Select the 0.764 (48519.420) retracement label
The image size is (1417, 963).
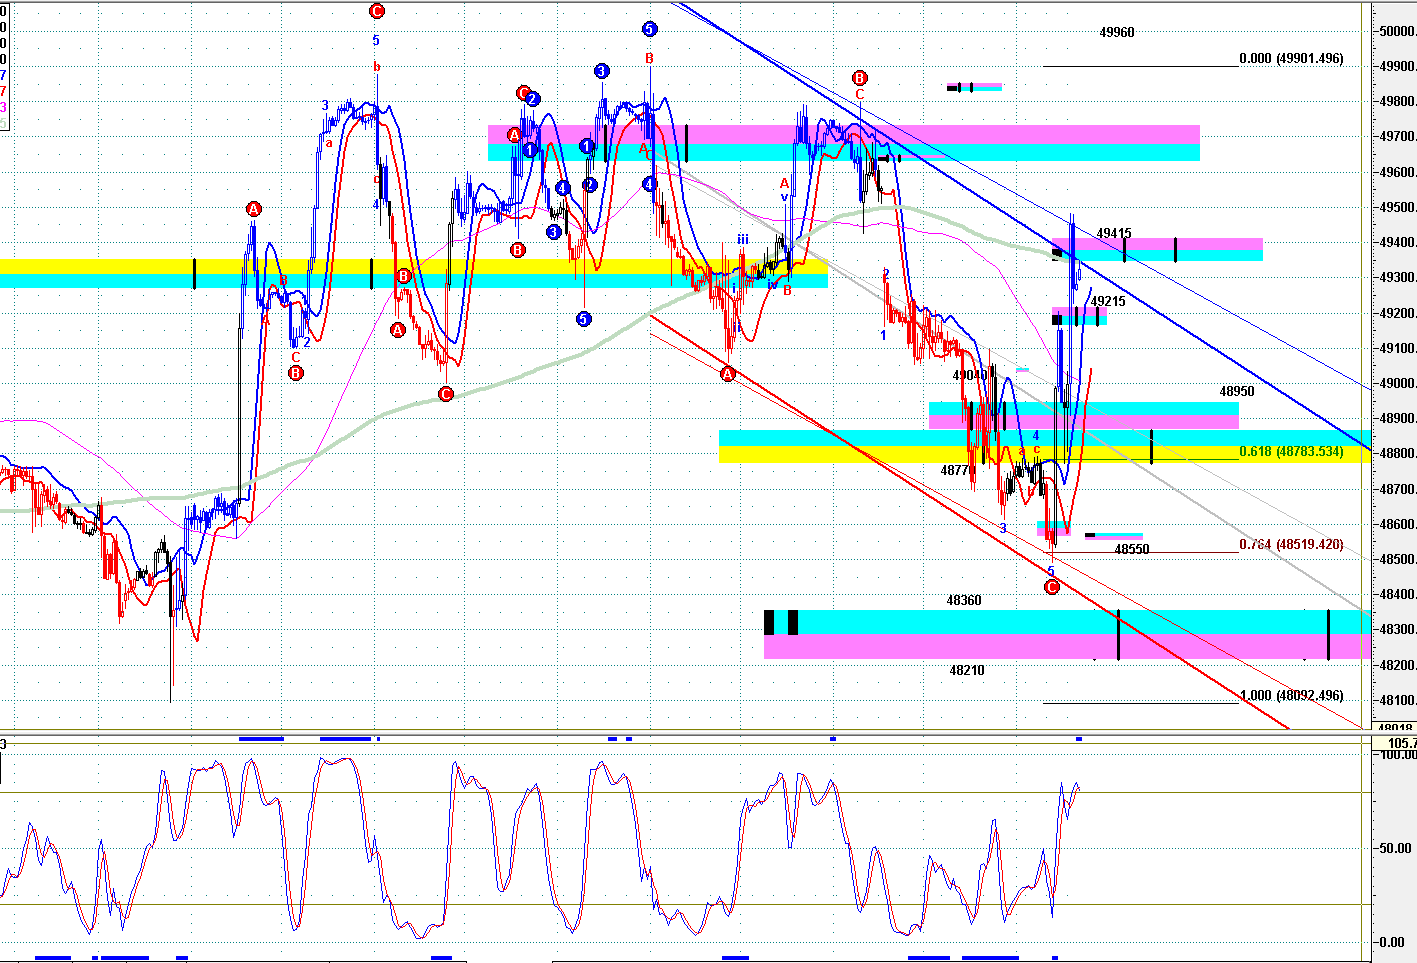tap(1291, 545)
